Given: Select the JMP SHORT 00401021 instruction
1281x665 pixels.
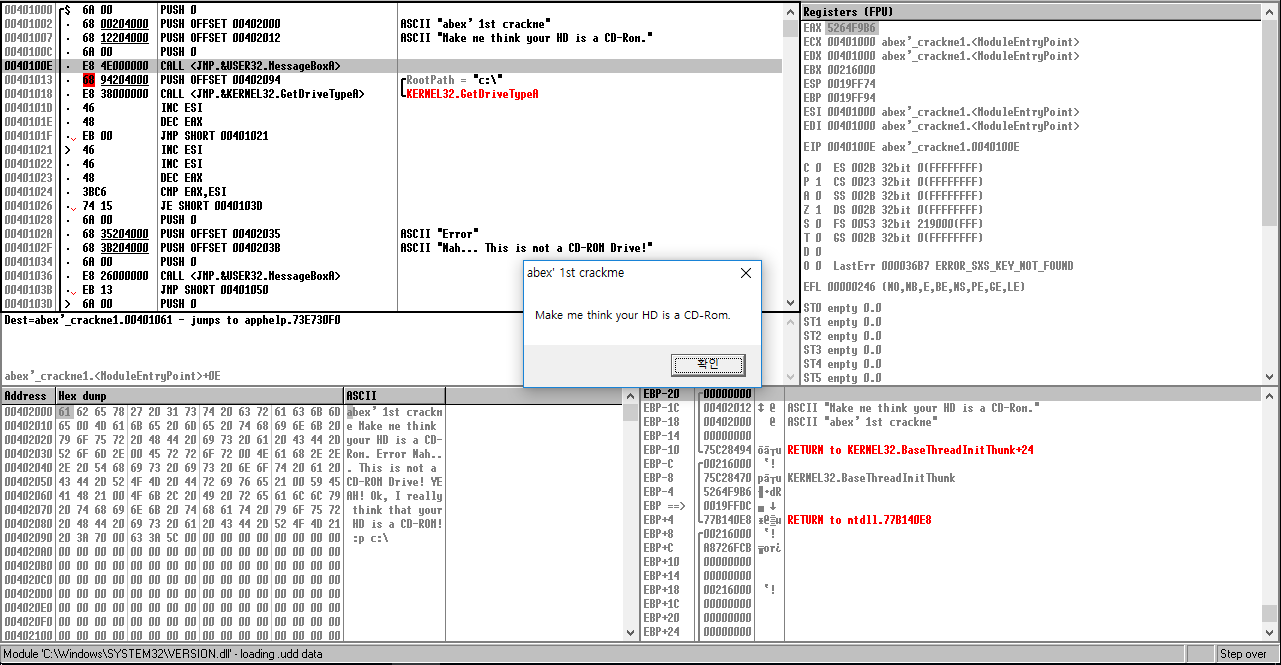Looking at the screenshot, I should coord(214,135).
